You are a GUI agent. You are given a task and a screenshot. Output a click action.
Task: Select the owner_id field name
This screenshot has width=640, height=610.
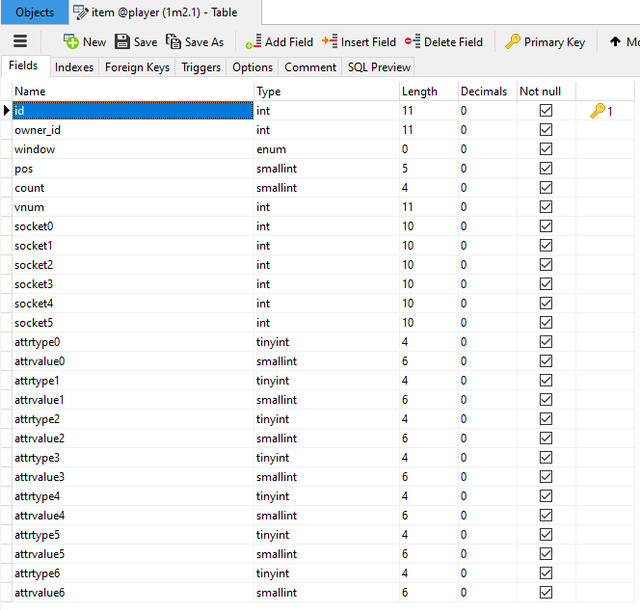[37, 130]
